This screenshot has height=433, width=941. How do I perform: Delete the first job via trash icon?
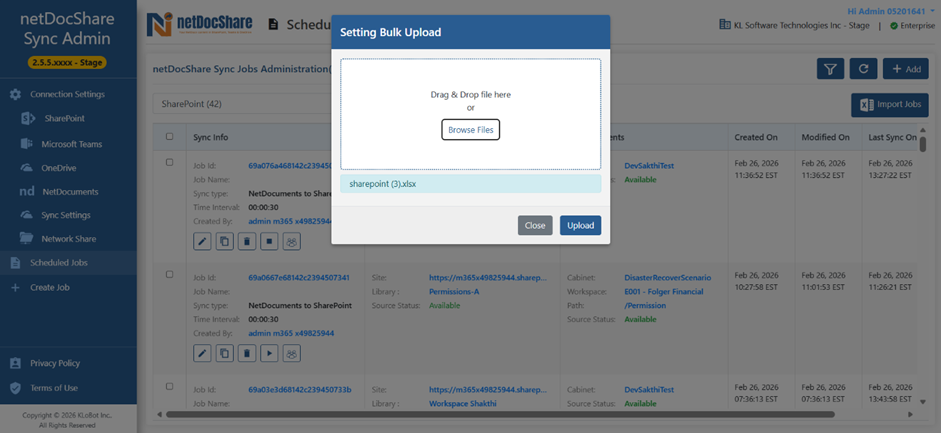(x=247, y=242)
